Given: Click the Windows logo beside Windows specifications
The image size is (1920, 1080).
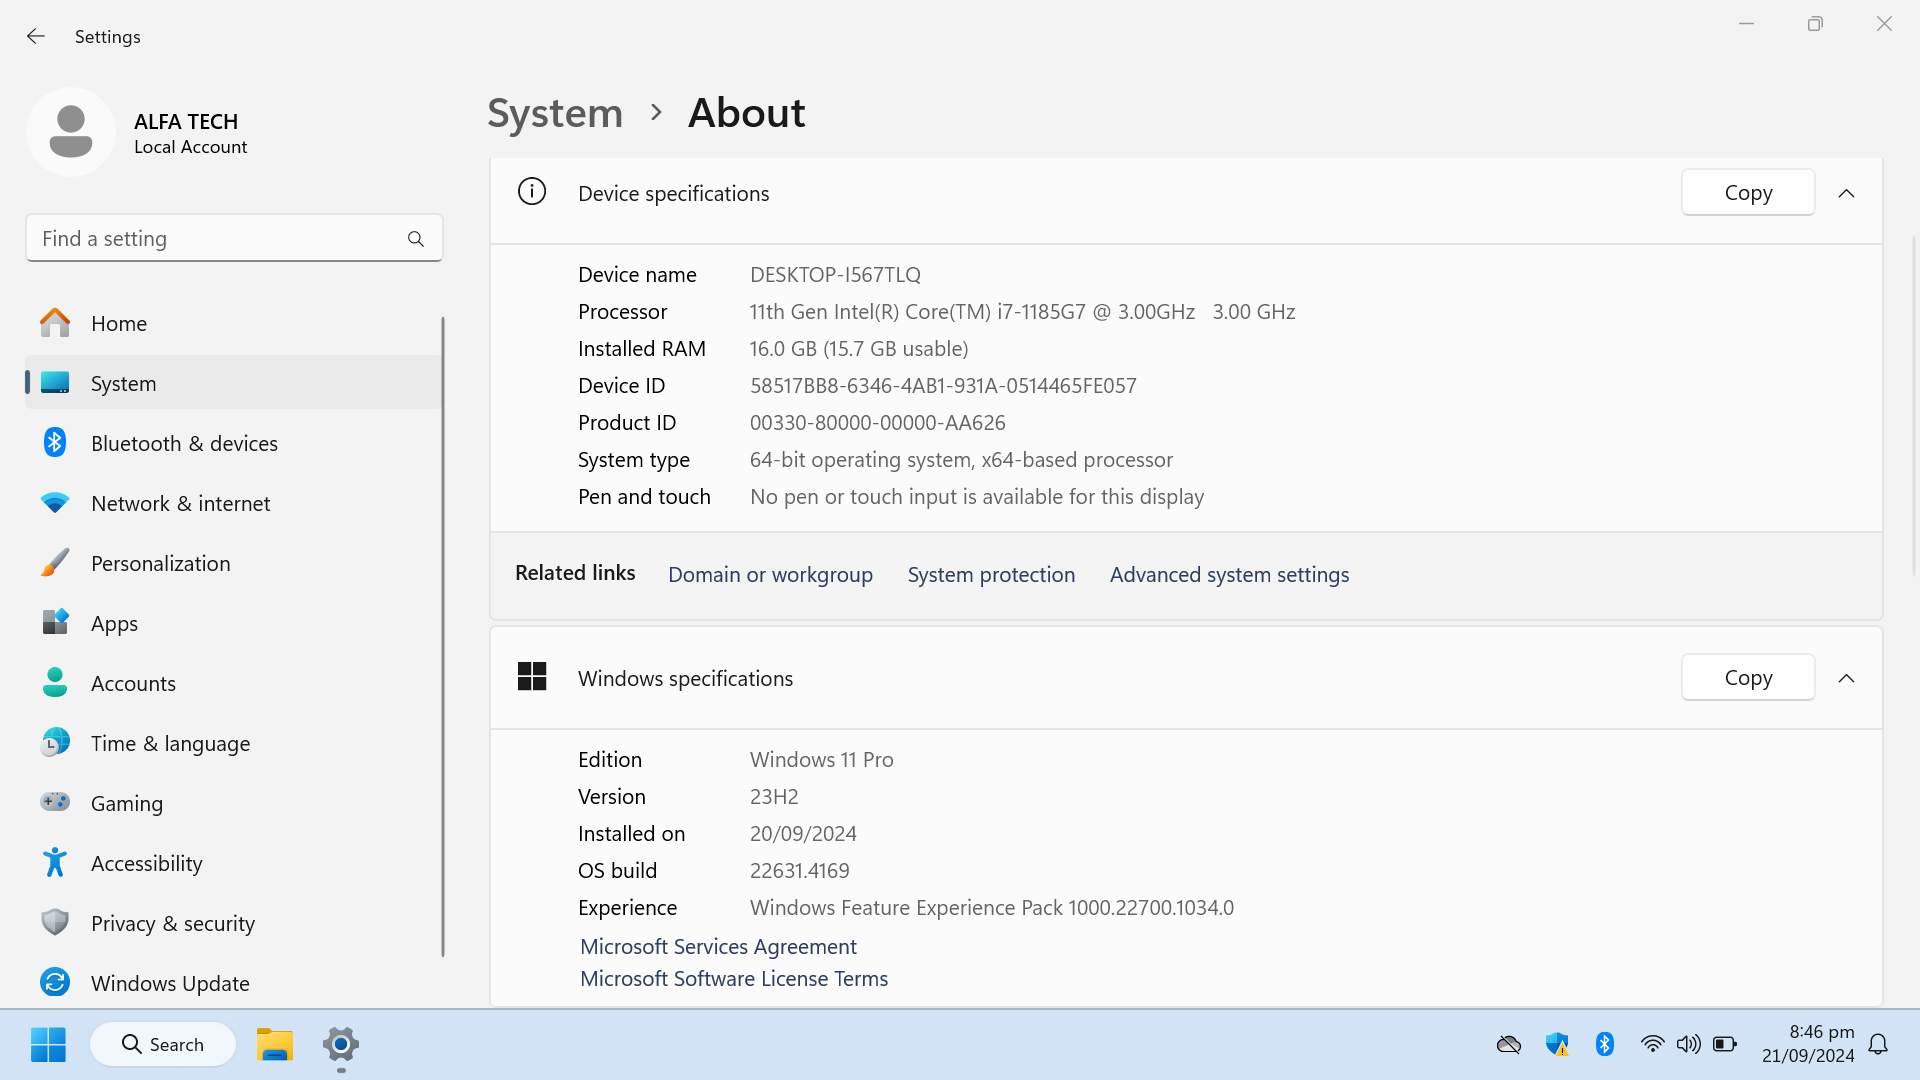Looking at the screenshot, I should pyautogui.click(x=532, y=677).
